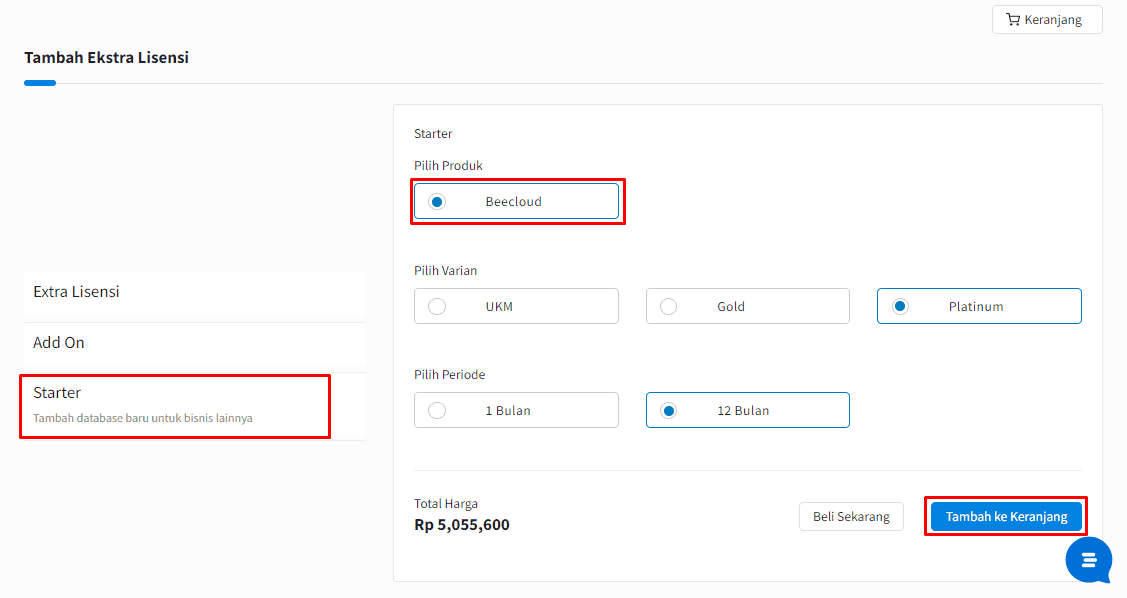Choose the UKM variant radio option
The height and width of the screenshot is (598, 1127).
coord(516,306)
